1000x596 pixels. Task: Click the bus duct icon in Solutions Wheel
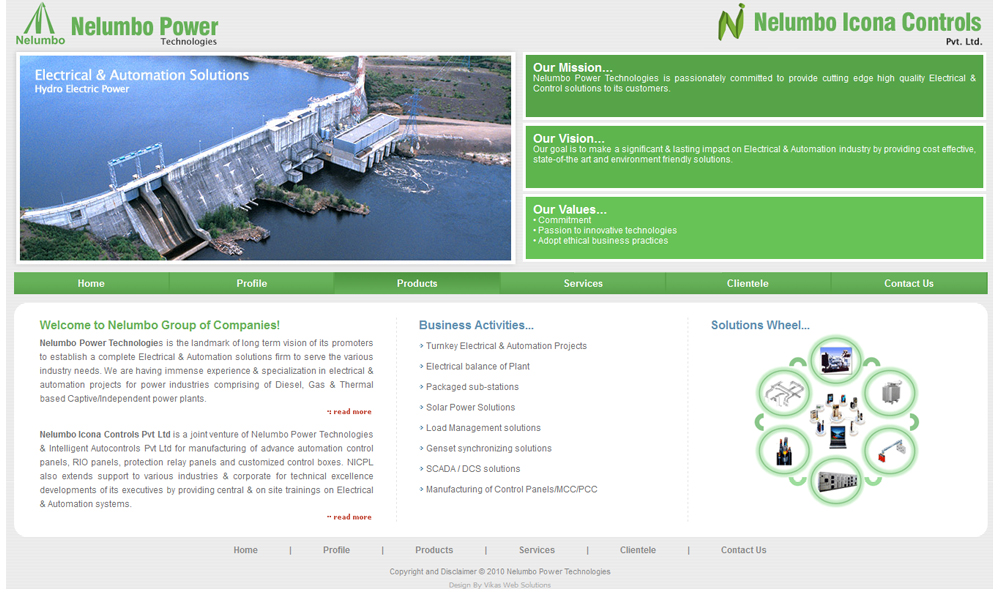point(890,451)
